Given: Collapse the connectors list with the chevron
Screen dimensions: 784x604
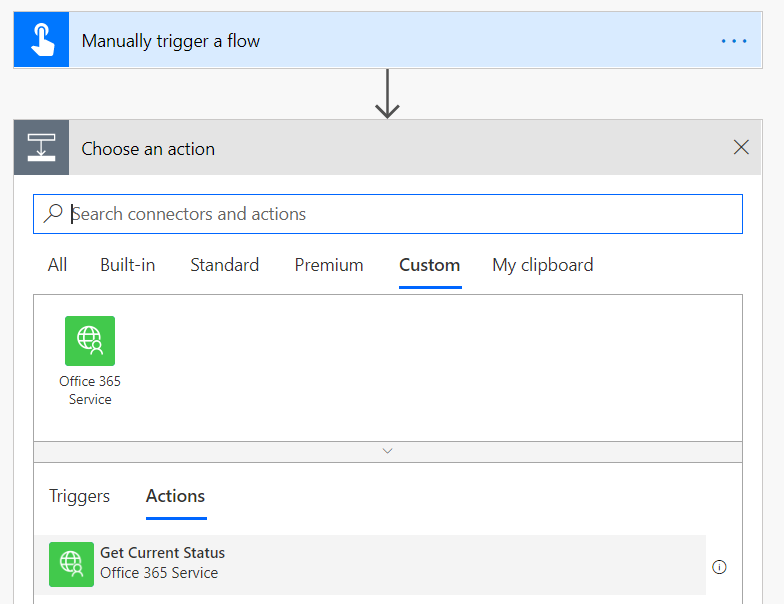Looking at the screenshot, I should 388,451.
